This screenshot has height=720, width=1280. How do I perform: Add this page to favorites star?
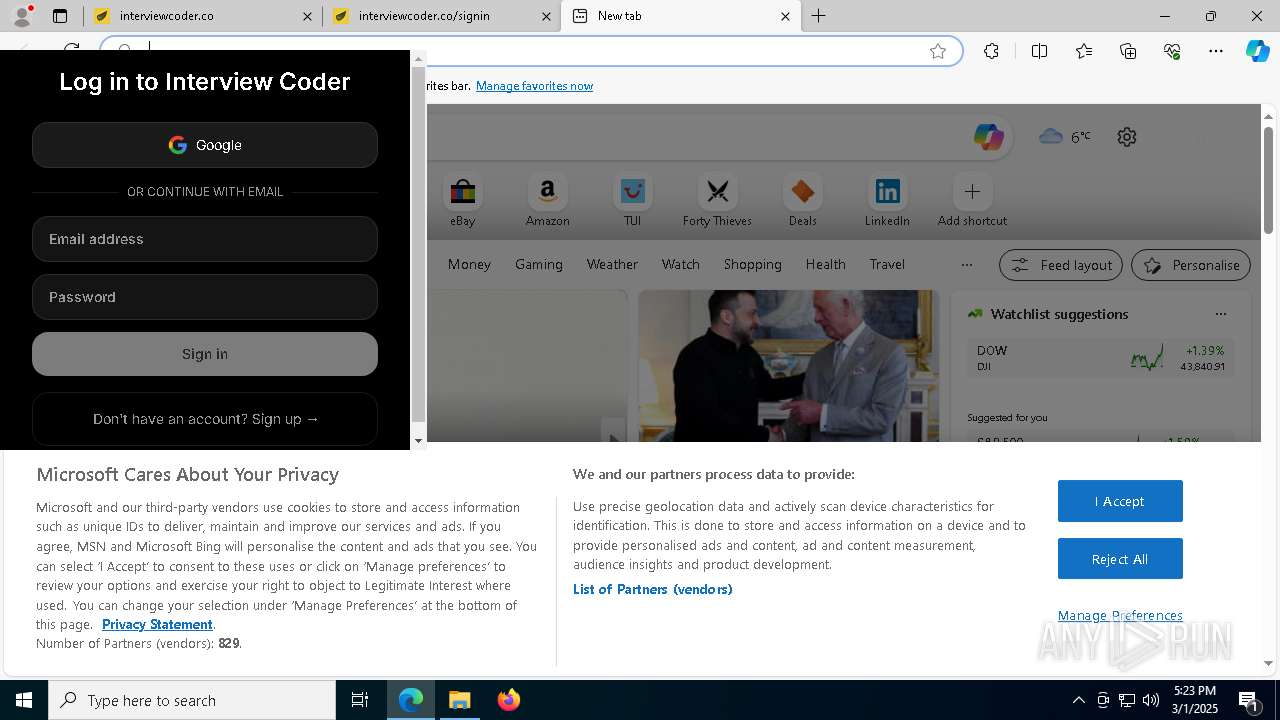pos(938,51)
